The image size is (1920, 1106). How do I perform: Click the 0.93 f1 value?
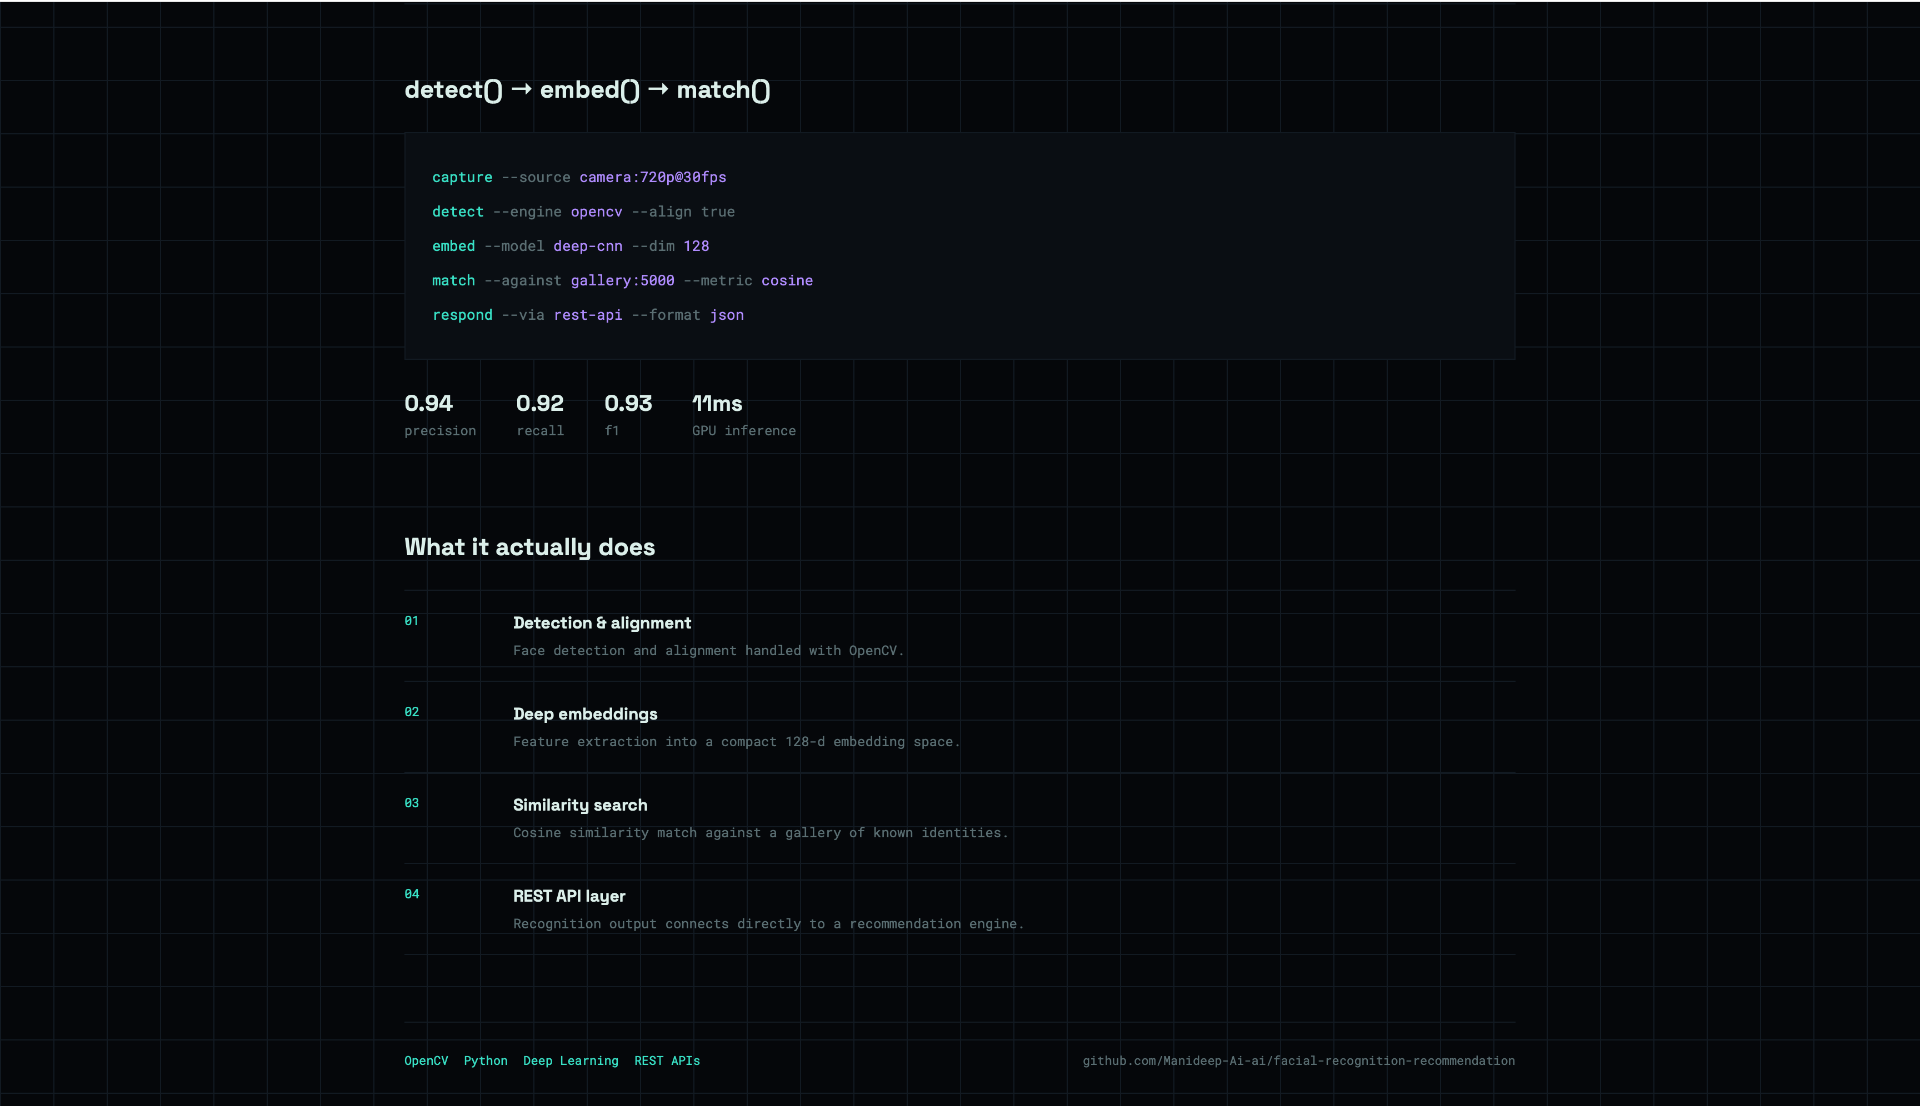pyautogui.click(x=628, y=403)
